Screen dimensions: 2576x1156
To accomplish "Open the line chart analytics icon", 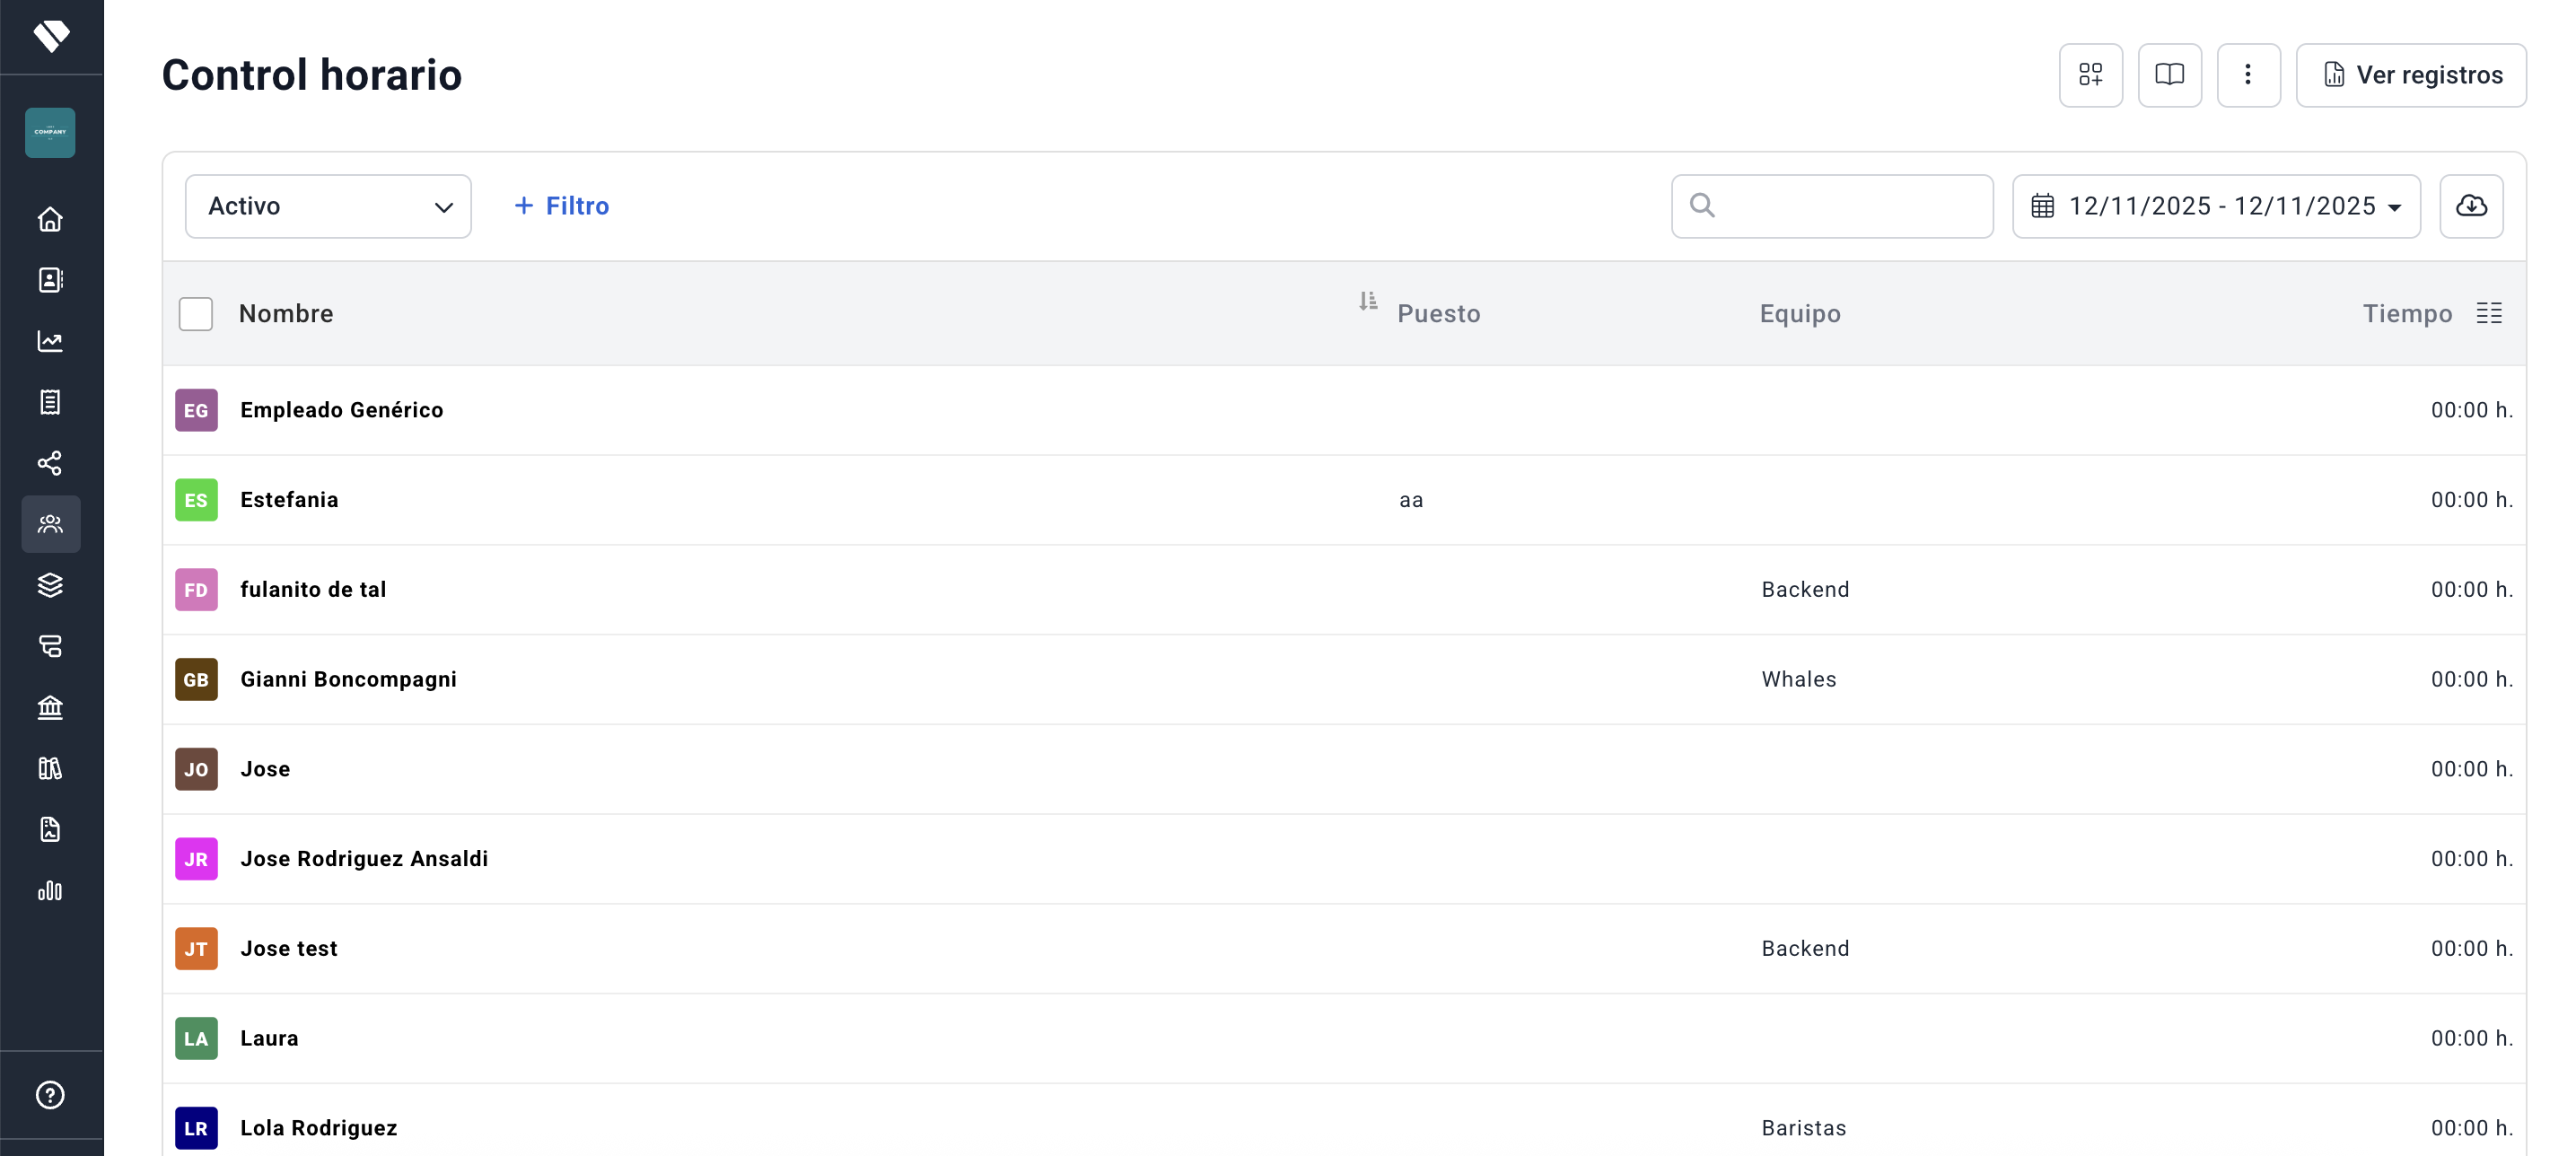I will tap(50, 341).
